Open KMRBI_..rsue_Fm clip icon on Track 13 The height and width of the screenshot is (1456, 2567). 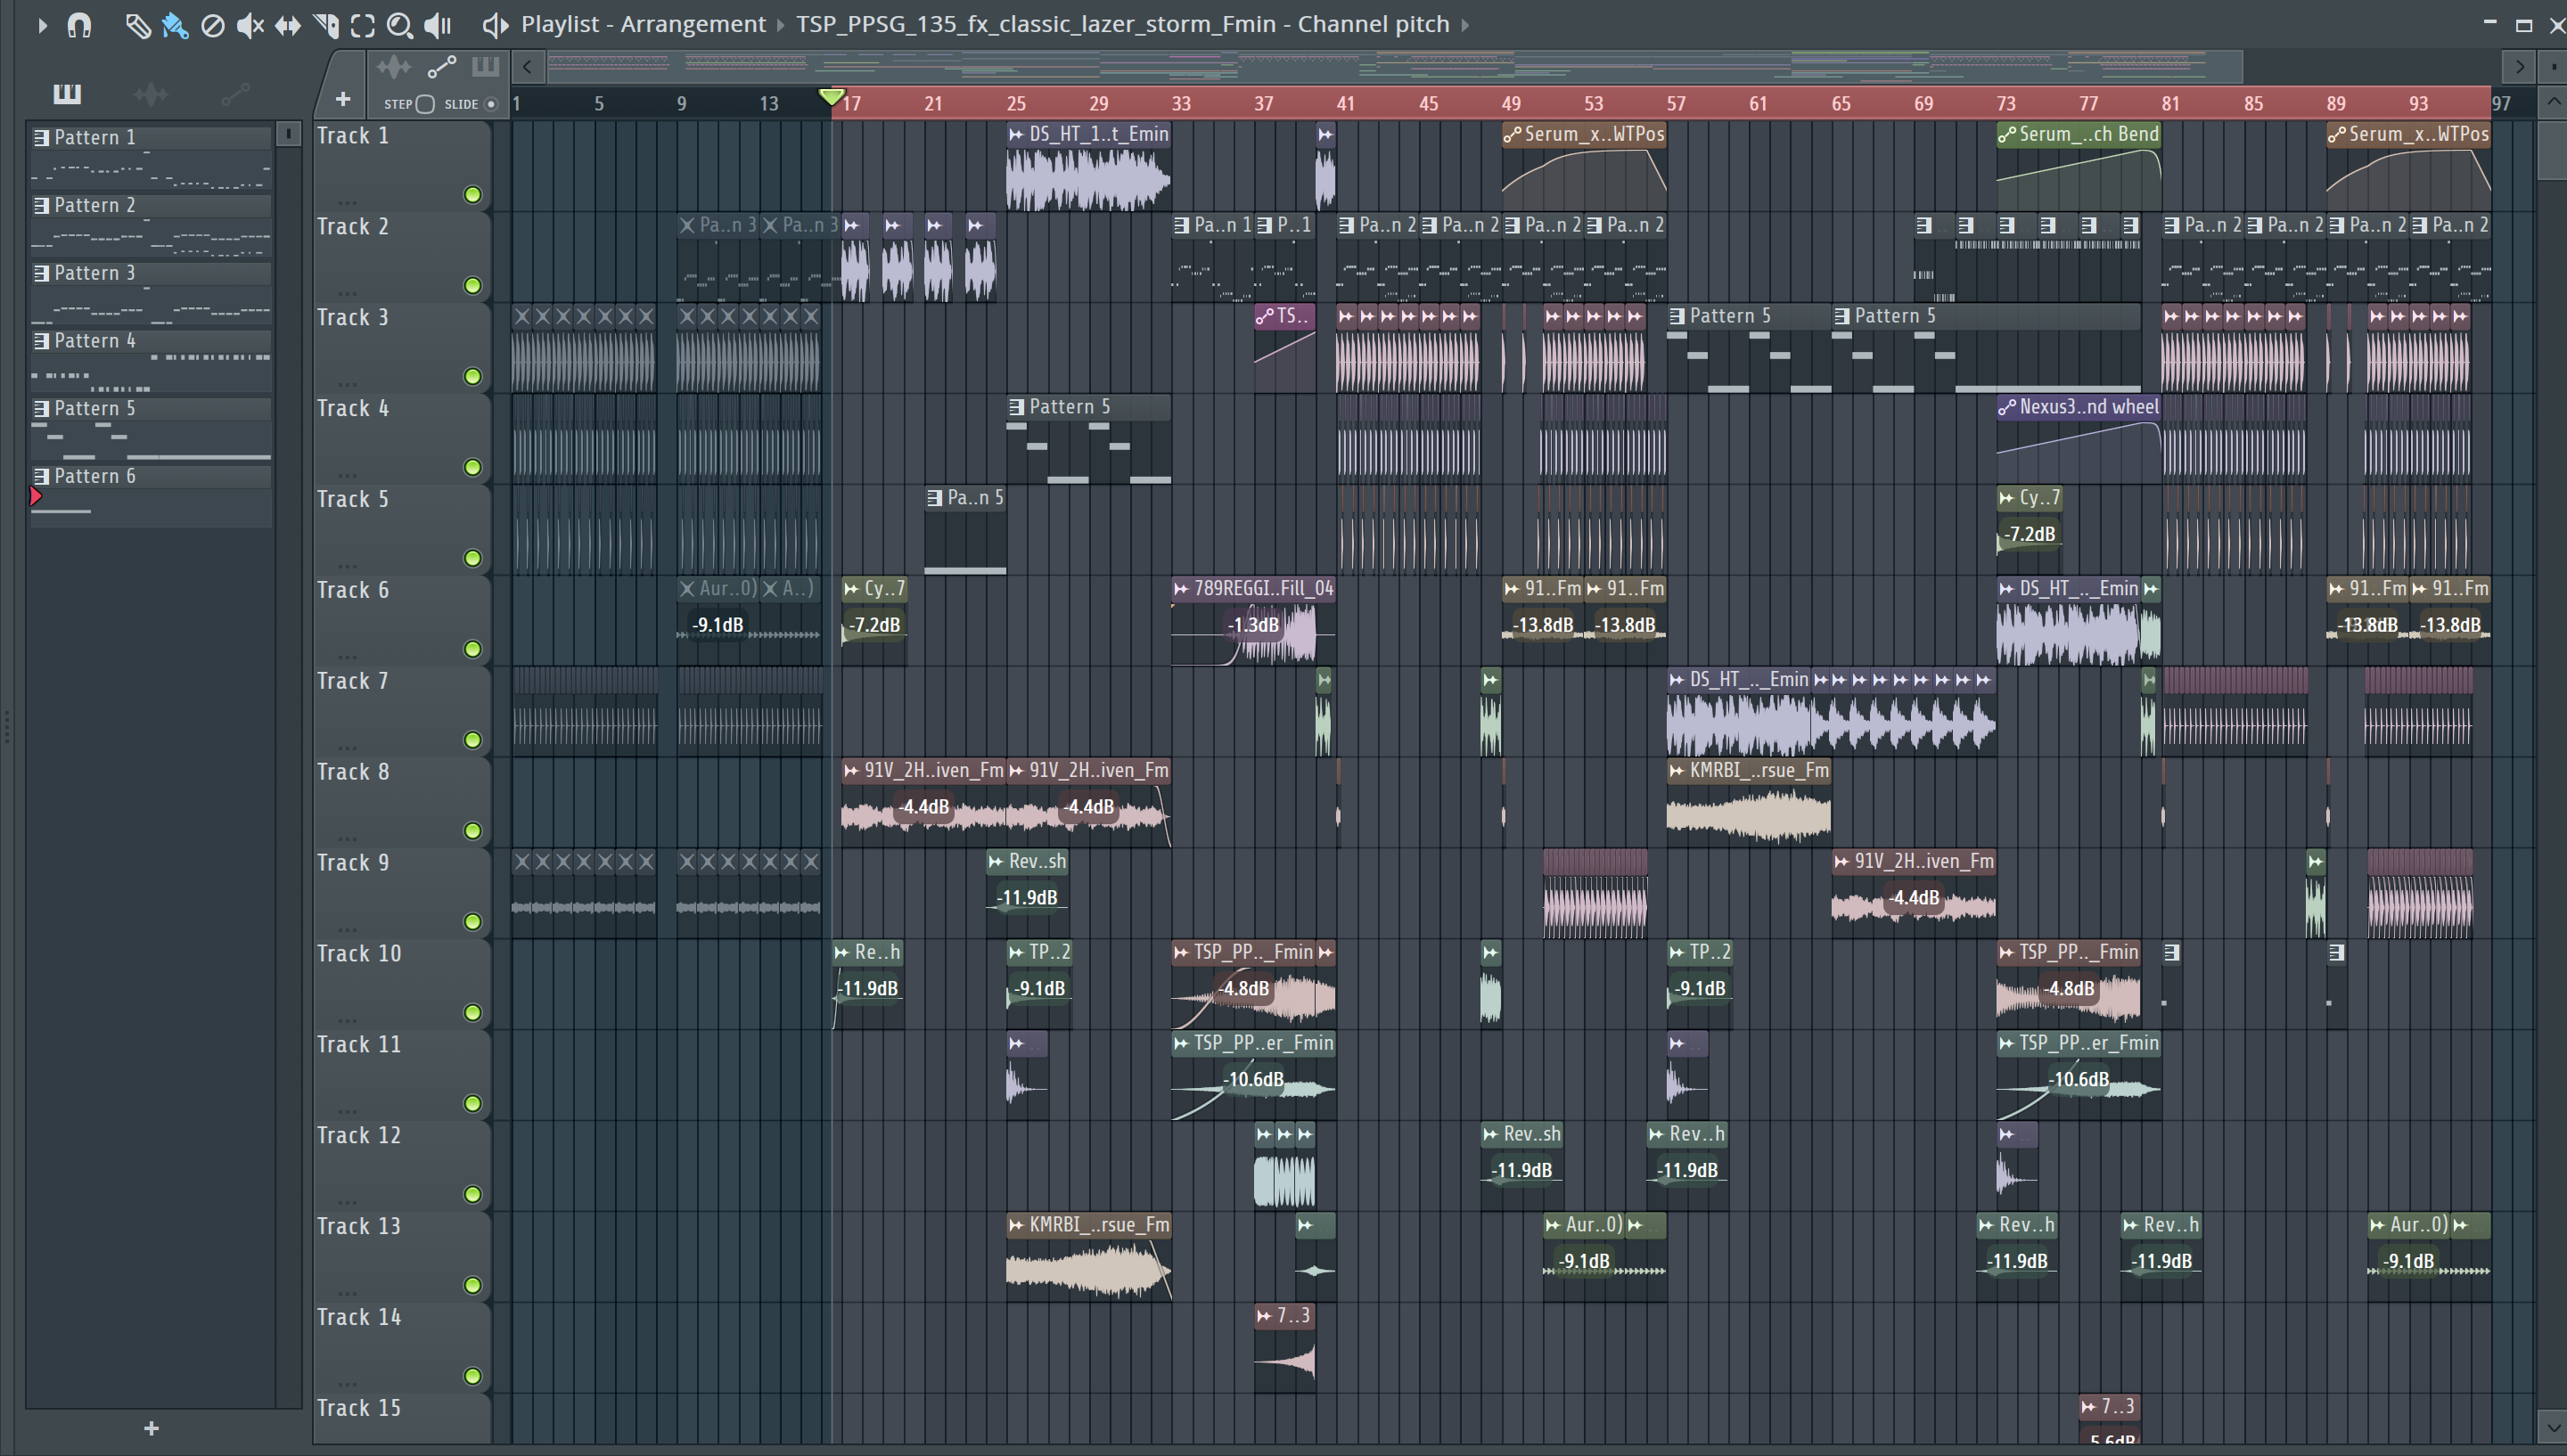pyautogui.click(x=1016, y=1225)
